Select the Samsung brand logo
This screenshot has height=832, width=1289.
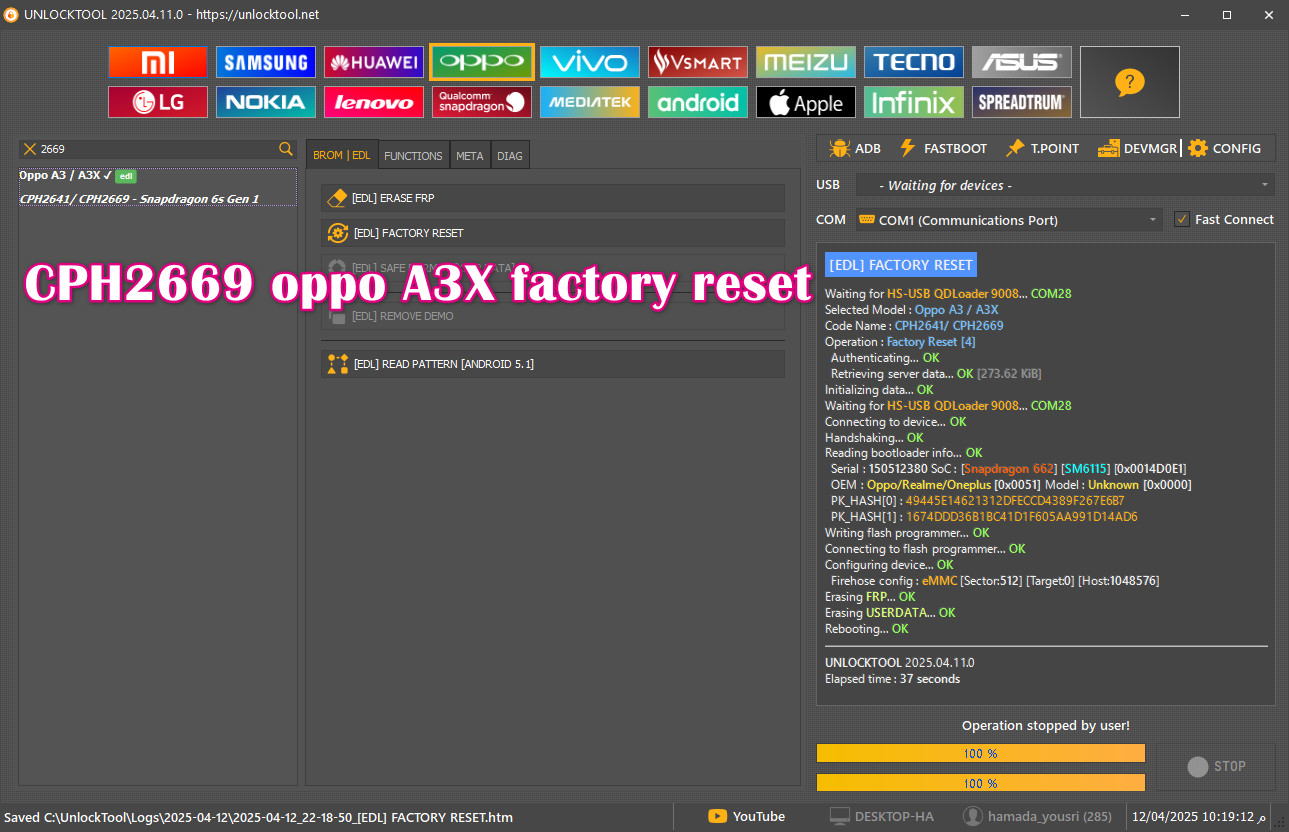point(266,62)
